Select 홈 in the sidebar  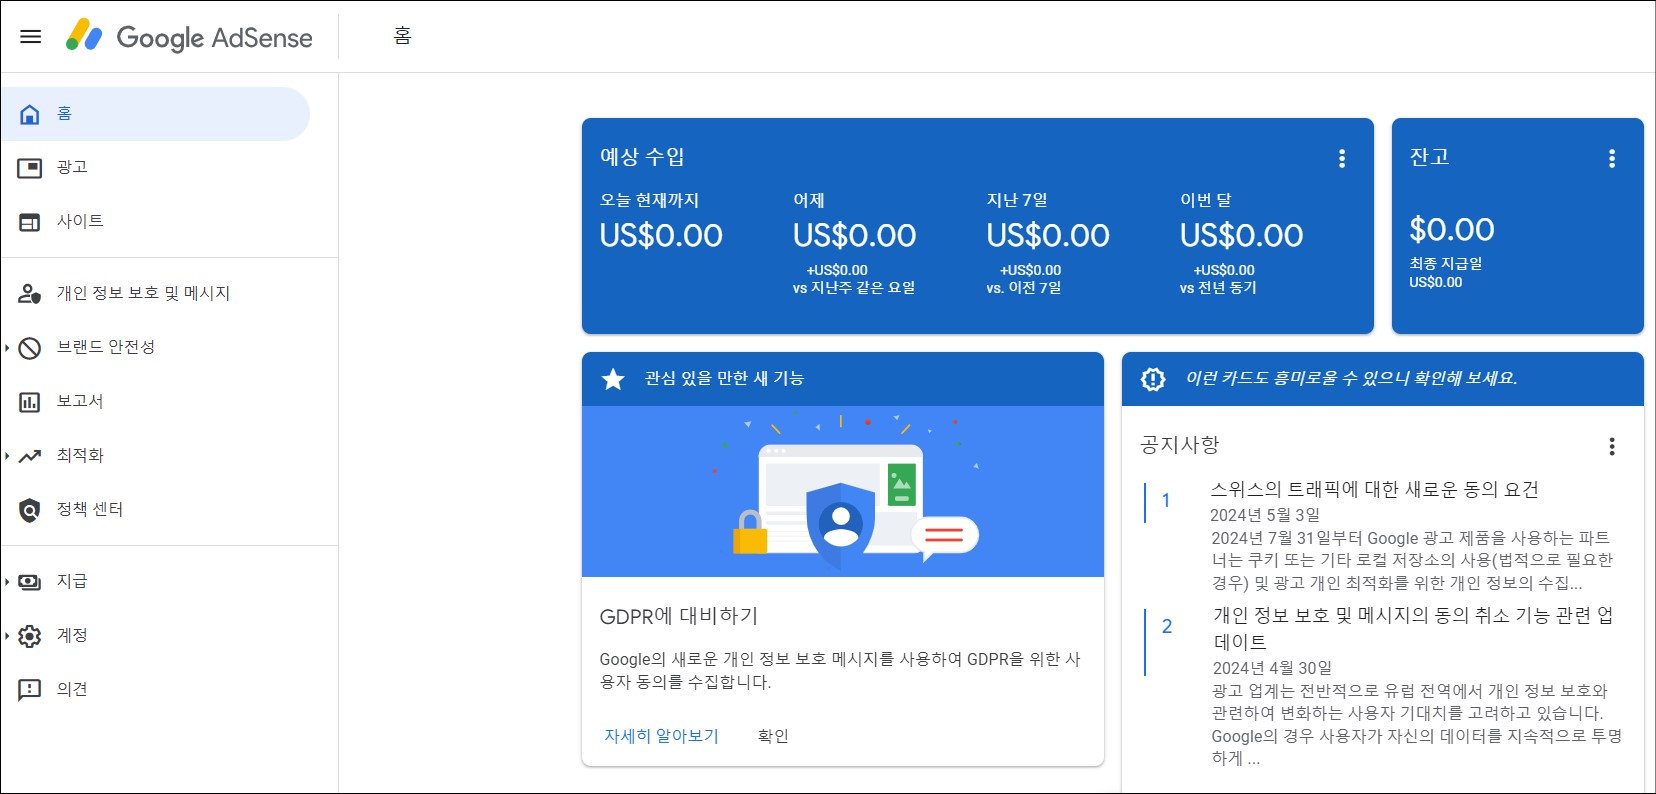pyautogui.click(x=155, y=114)
